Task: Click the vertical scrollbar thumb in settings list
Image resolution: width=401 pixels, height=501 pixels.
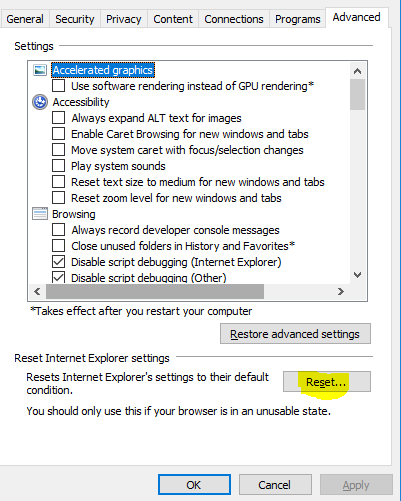Action: pyautogui.click(x=357, y=94)
